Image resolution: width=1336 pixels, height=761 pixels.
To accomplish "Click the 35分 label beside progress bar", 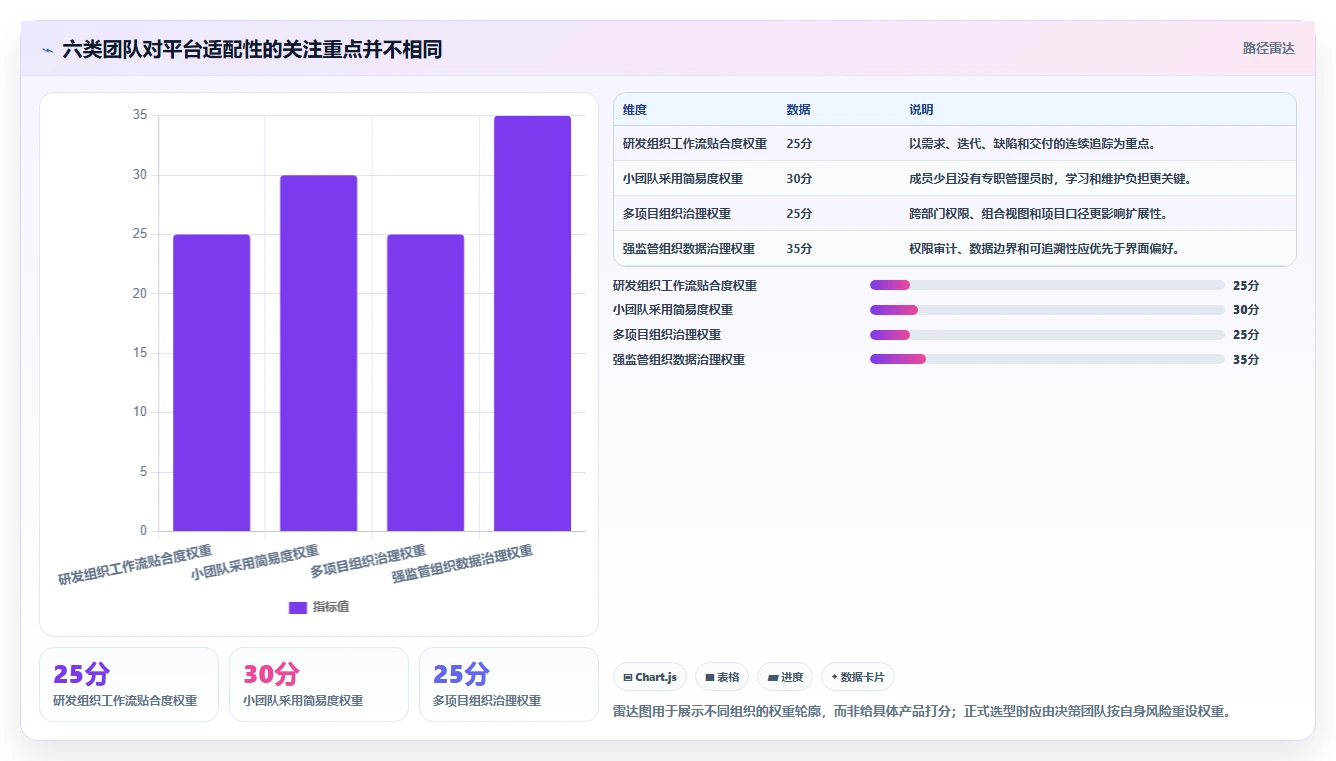I will (x=1246, y=360).
